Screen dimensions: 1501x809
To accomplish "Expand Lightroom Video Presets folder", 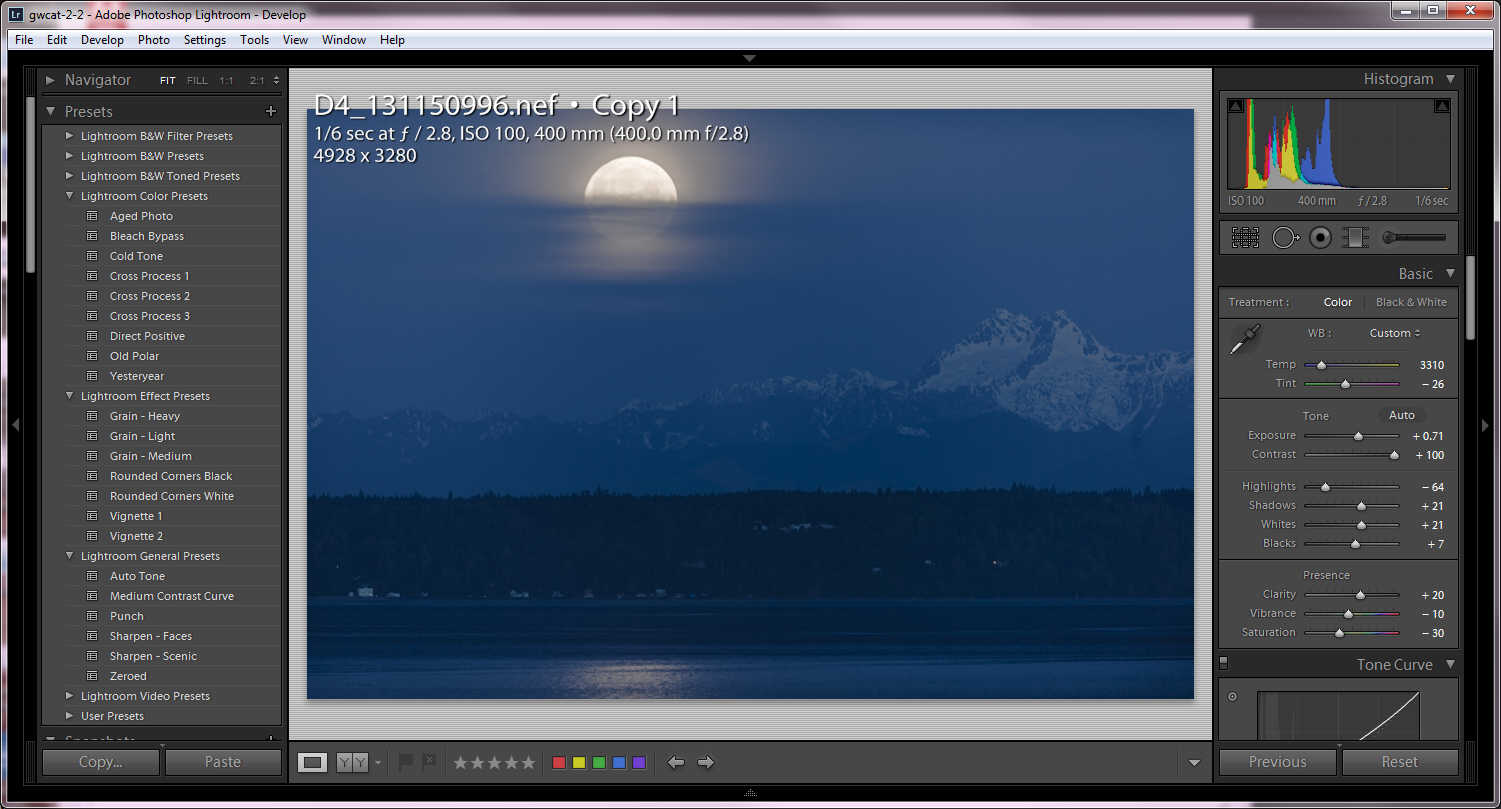I will coord(69,696).
